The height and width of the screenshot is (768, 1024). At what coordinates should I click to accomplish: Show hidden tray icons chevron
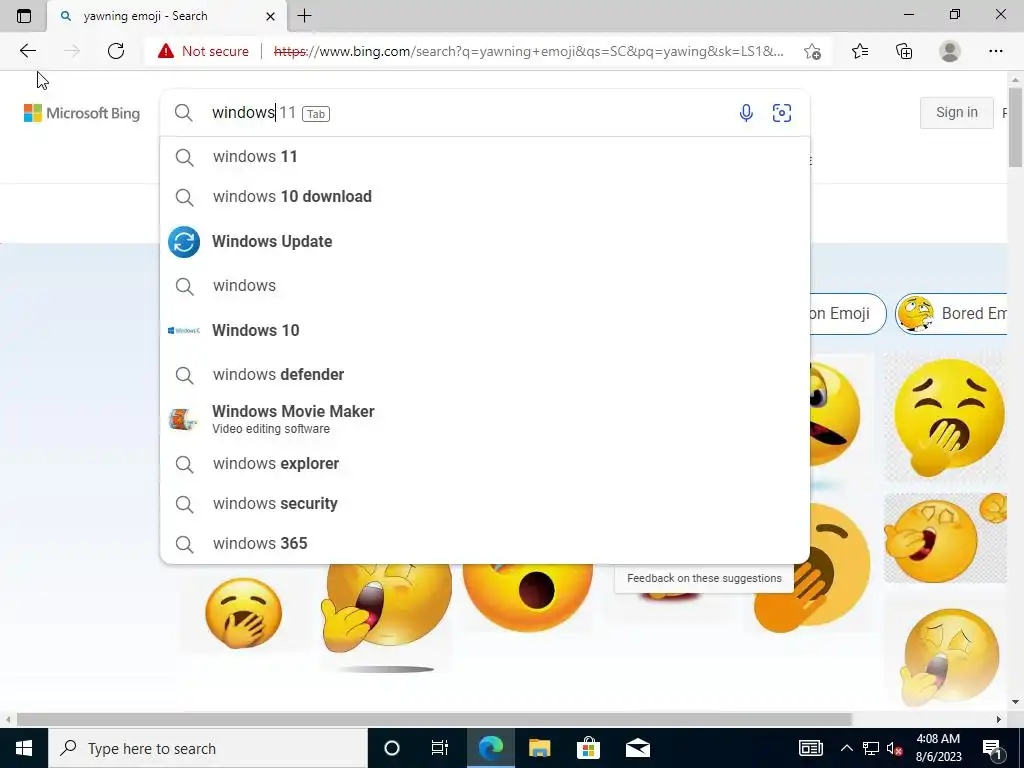(x=846, y=748)
